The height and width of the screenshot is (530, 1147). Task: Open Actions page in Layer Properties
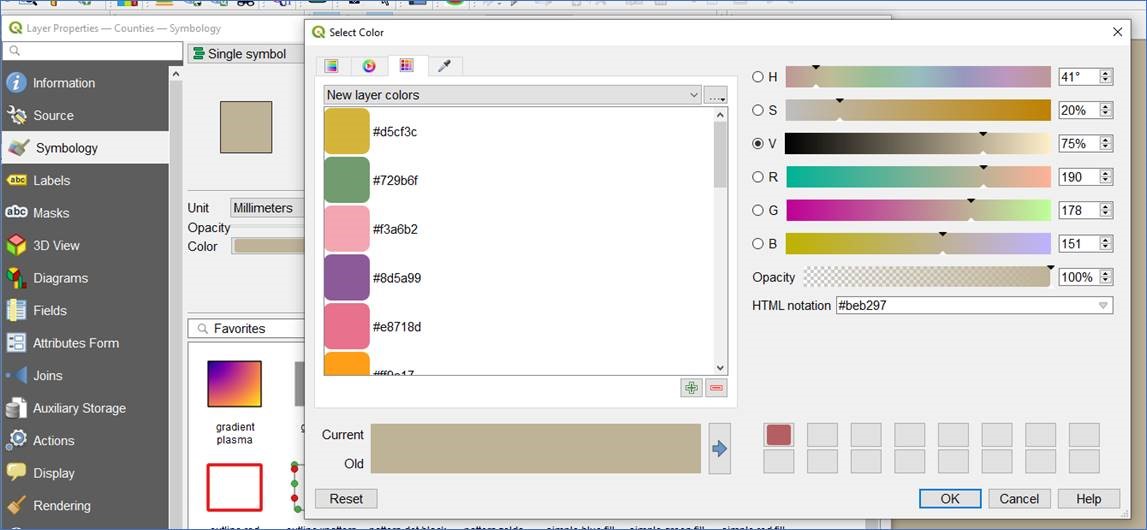(x=85, y=441)
